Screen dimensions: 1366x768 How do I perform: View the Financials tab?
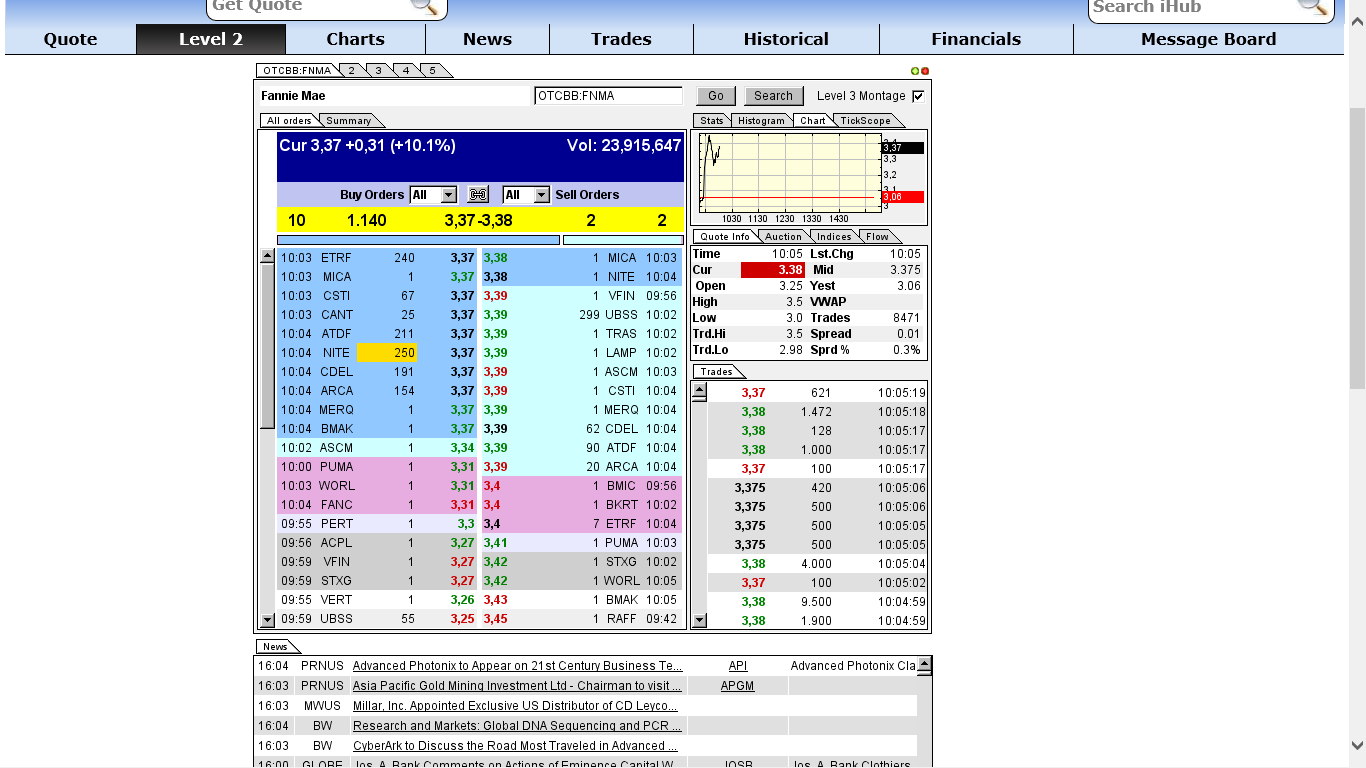tap(976, 39)
